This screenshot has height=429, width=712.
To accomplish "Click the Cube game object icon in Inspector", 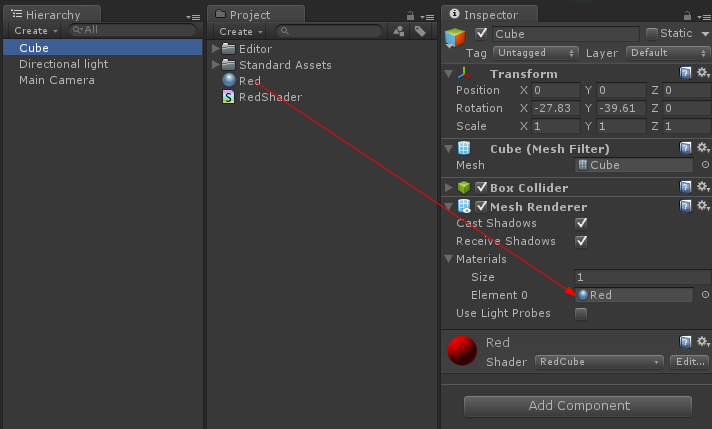I will pyautogui.click(x=456, y=39).
